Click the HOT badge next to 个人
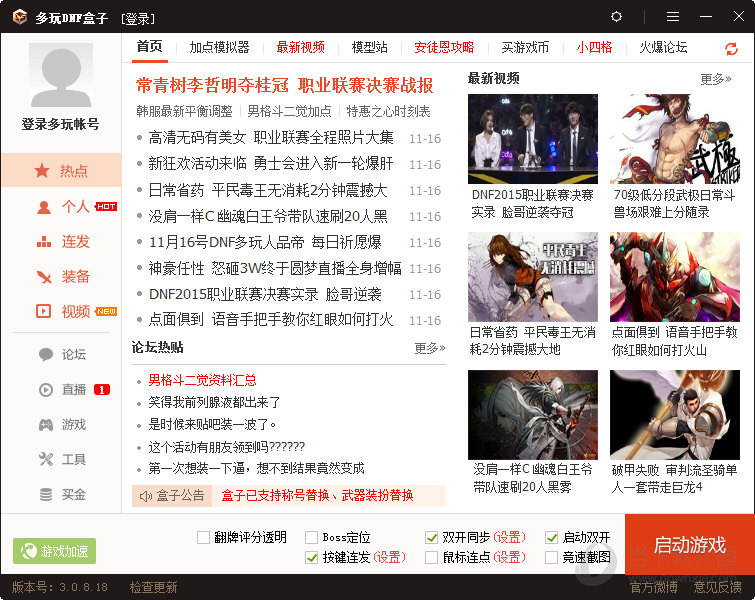This screenshot has height=600, width=755. point(106,207)
